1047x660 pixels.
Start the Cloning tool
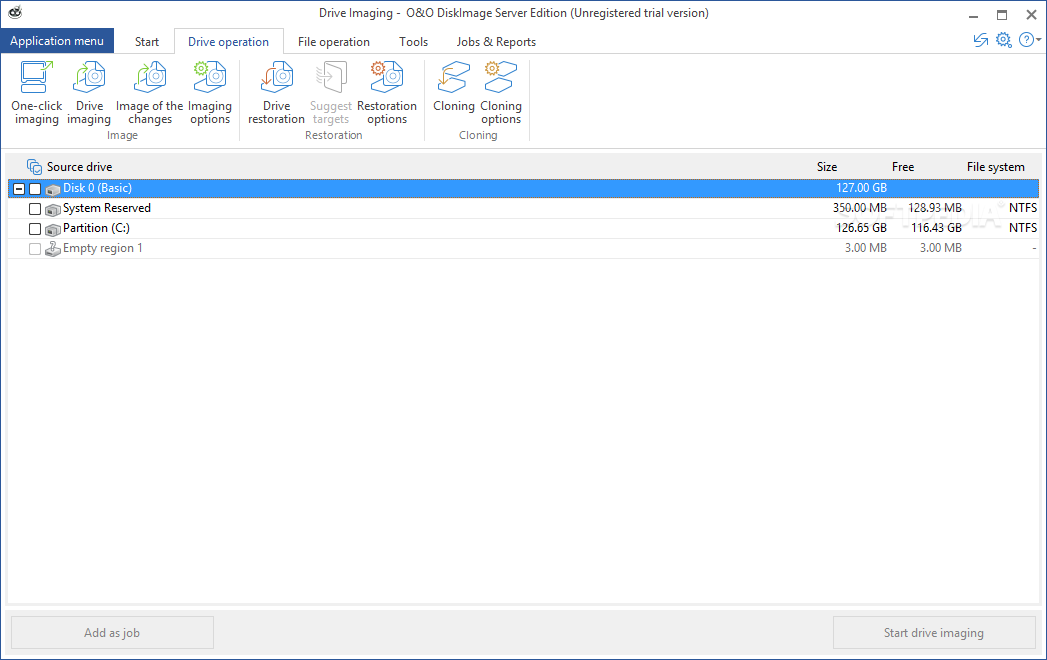(453, 87)
